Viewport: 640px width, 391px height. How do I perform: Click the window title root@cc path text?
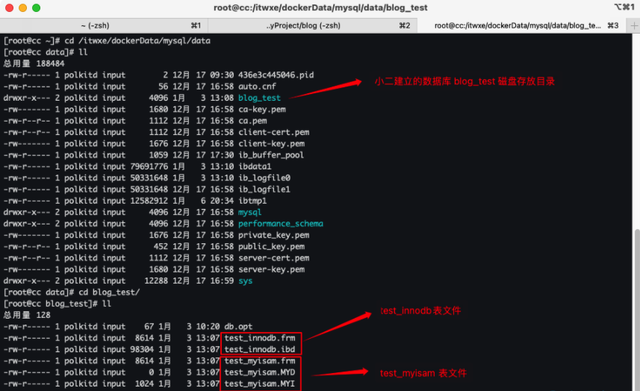[320, 8]
